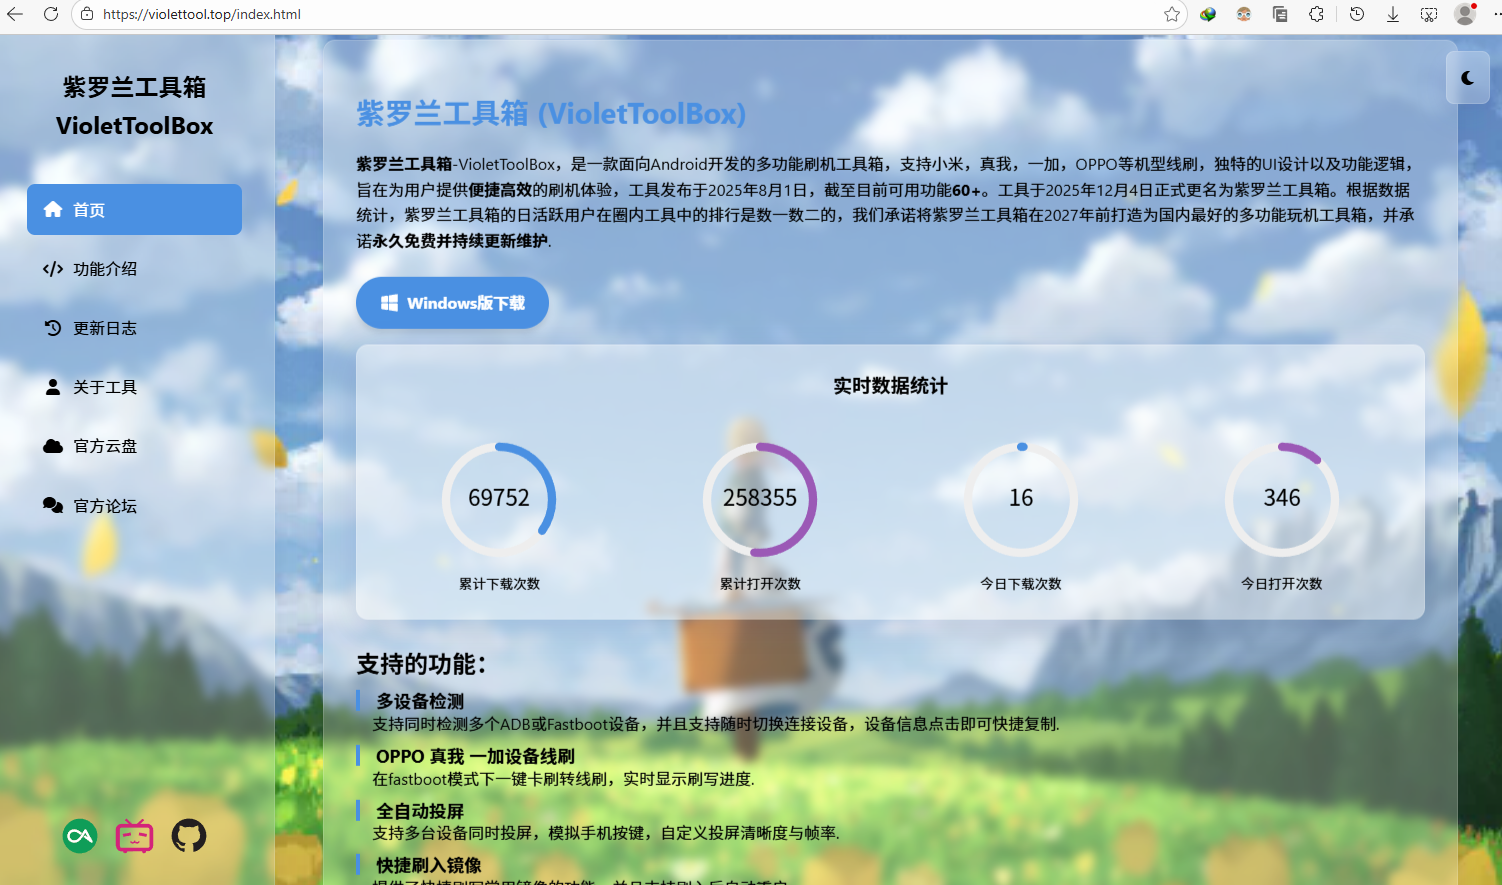Click the Windows版下载 button
The width and height of the screenshot is (1502, 885).
click(x=452, y=303)
